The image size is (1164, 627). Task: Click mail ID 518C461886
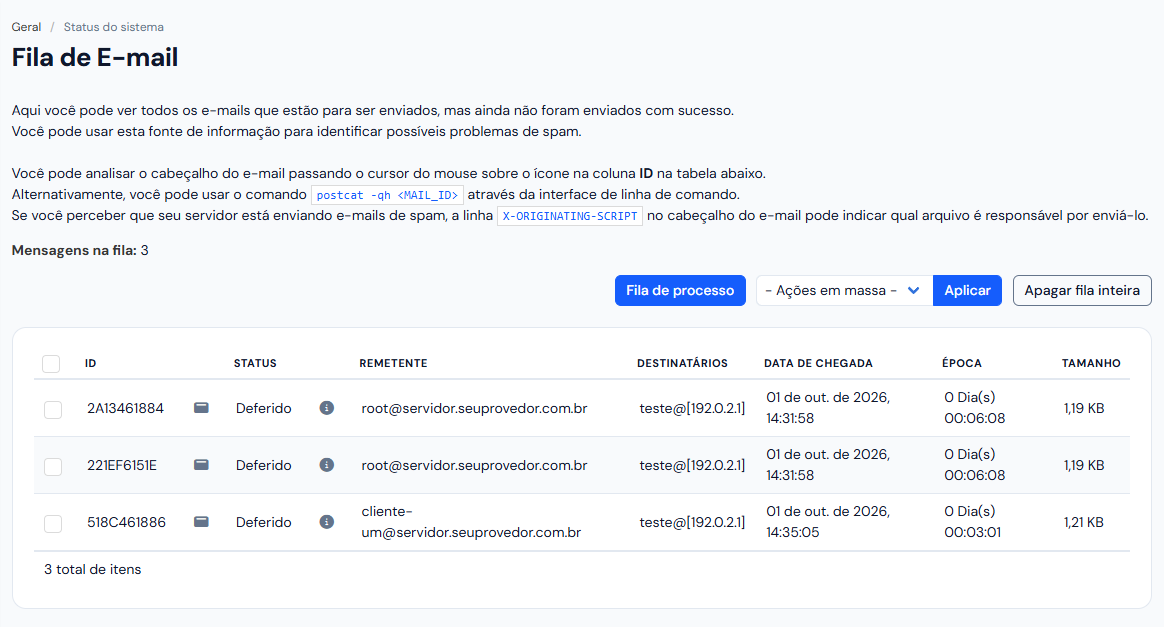(126, 522)
